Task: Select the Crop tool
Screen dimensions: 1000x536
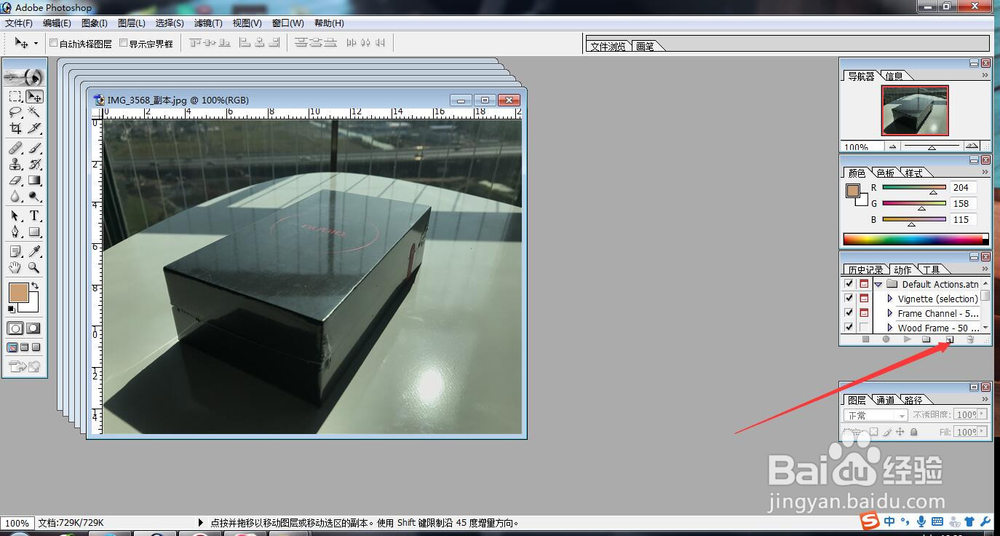Action: pos(15,128)
